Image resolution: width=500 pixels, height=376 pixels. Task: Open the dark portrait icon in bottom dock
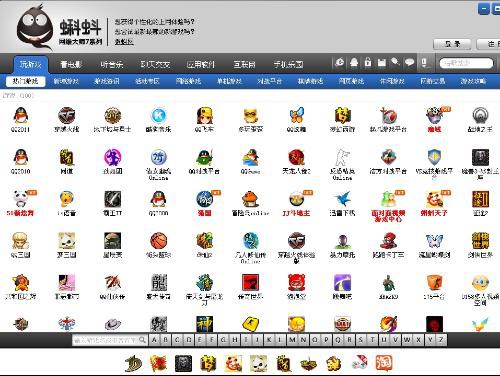183,363
